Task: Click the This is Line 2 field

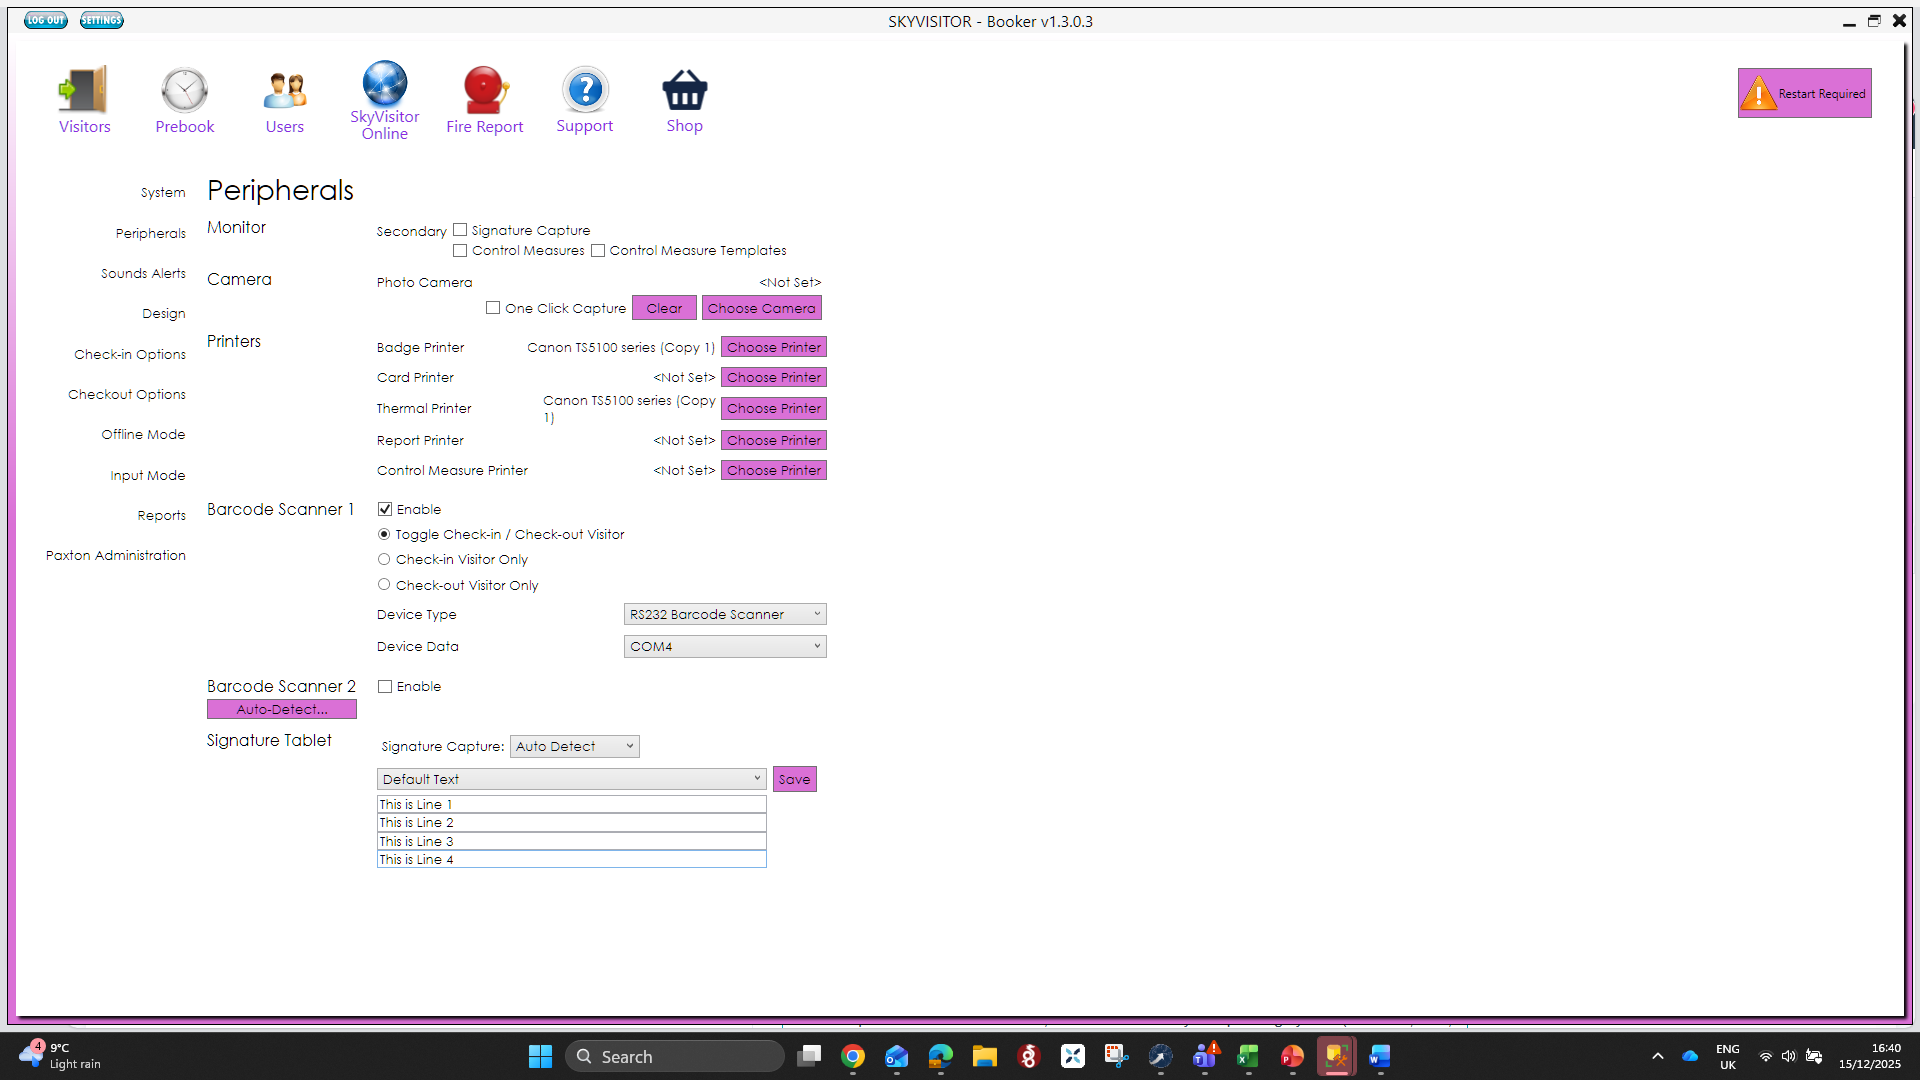Action: (x=570, y=823)
